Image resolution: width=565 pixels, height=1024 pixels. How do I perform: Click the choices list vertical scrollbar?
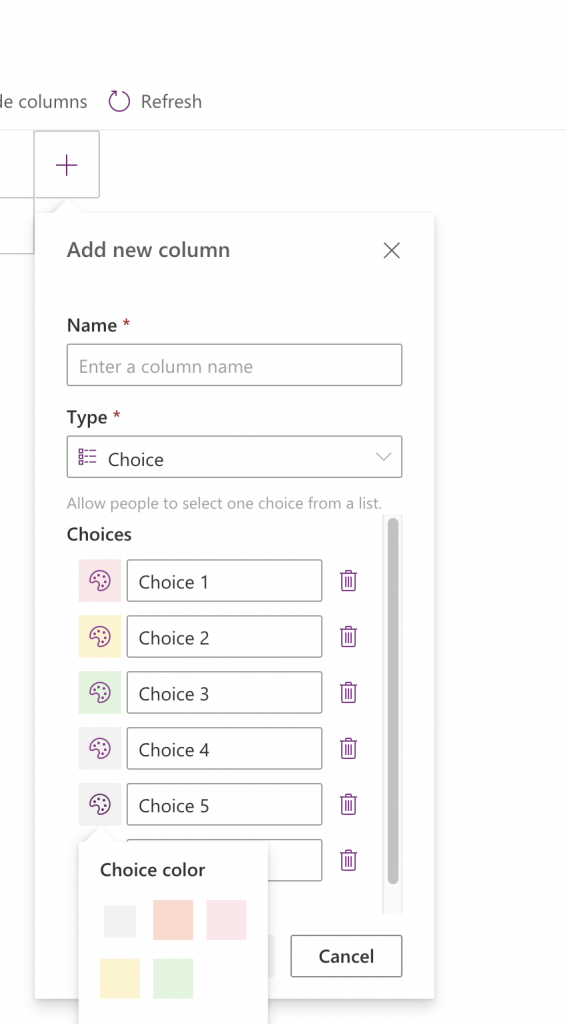point(393,701)
